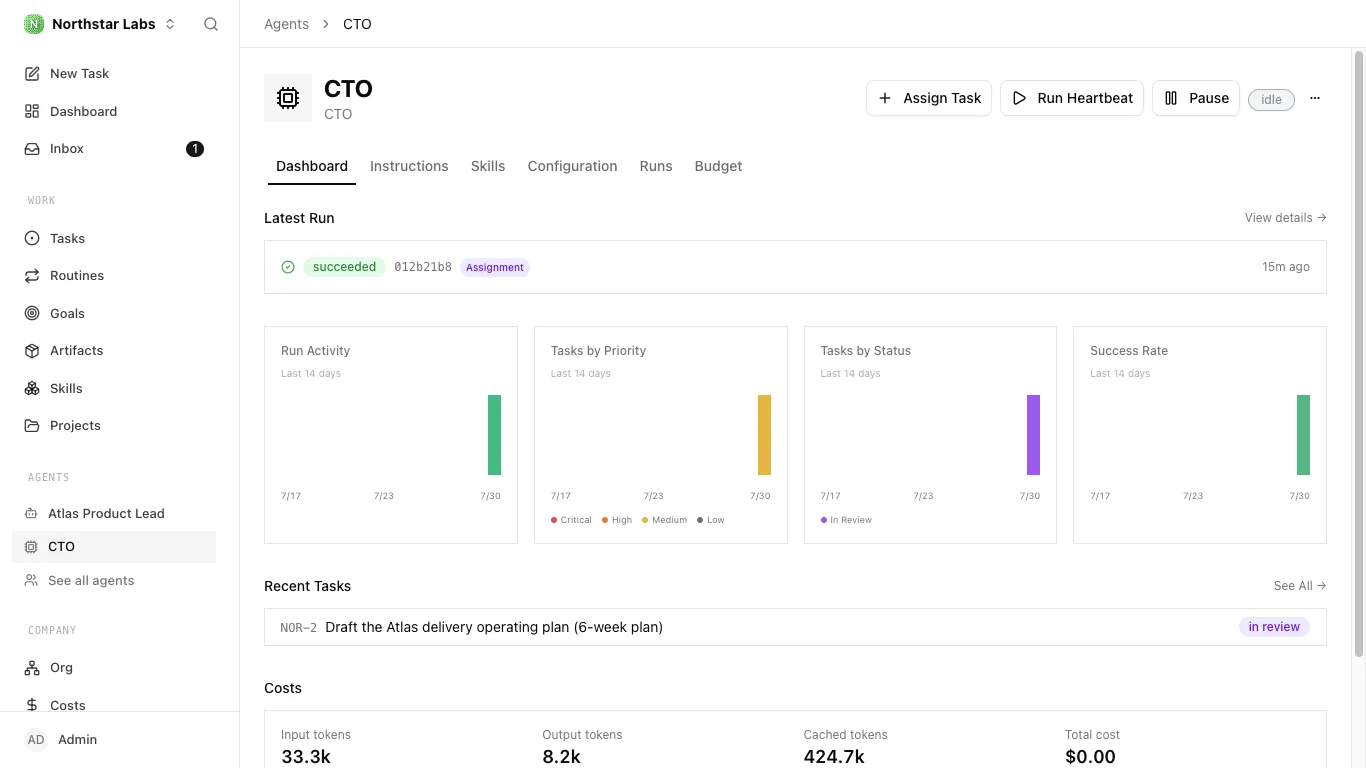
Task: Click the Assign Task button
Action: 929,98
